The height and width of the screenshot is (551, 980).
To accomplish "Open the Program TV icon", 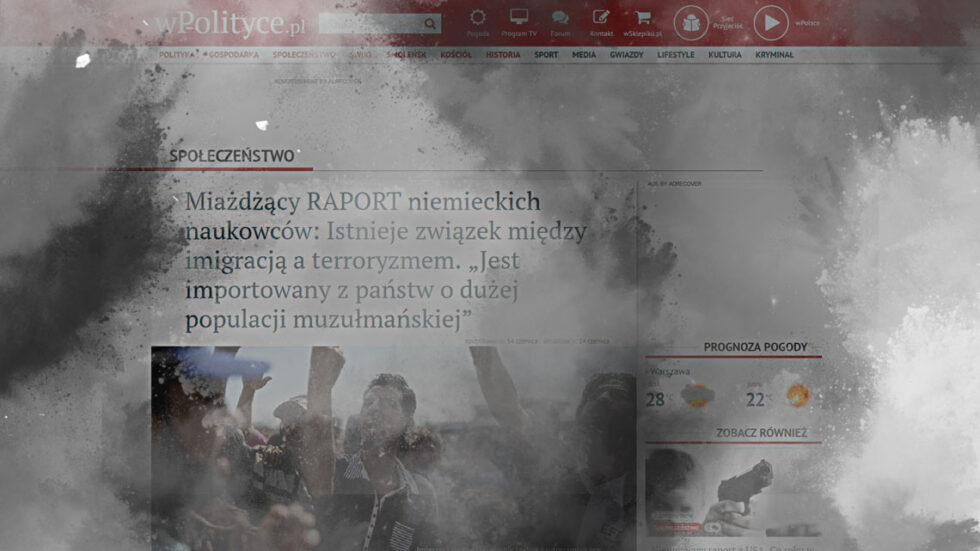I will pyautogui.click(x=518, y=18).
